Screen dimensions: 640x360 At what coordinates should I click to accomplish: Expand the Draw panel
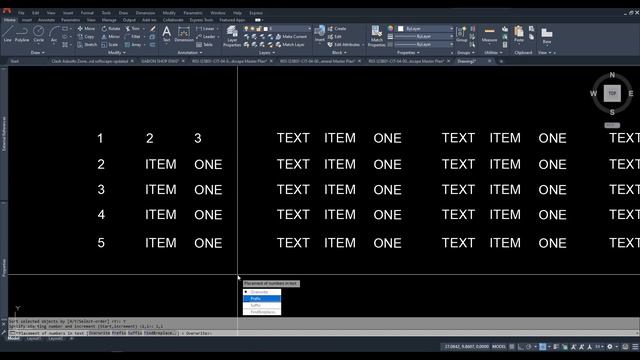click(x=38, y=53)
